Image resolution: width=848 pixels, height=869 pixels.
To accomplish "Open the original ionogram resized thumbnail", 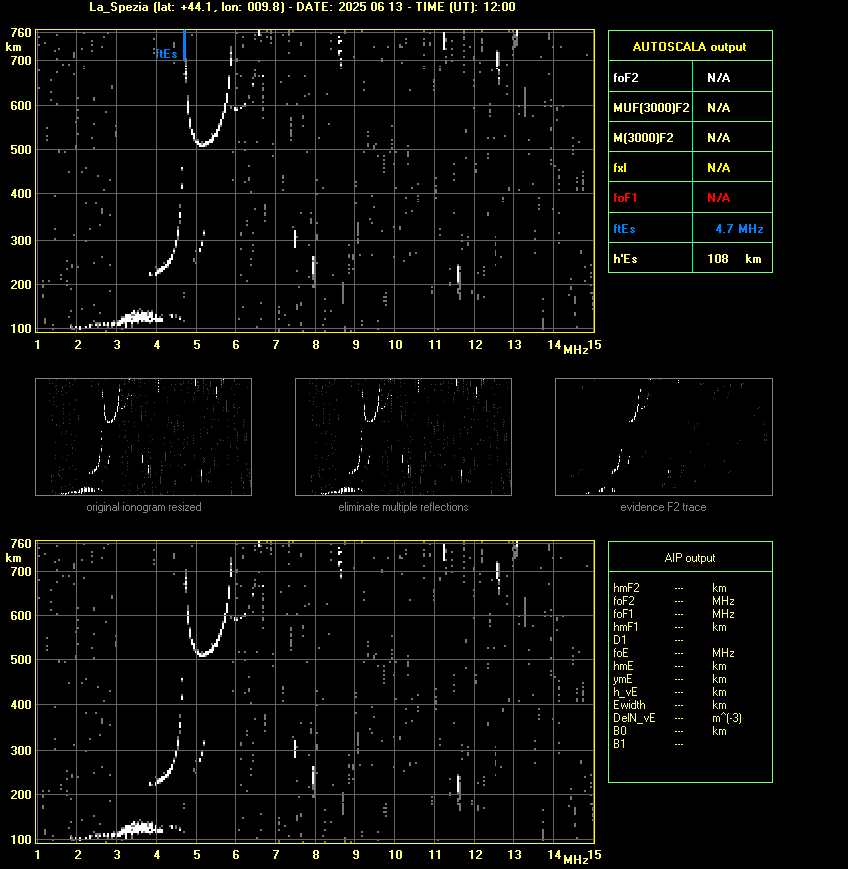I will [144, 437].
